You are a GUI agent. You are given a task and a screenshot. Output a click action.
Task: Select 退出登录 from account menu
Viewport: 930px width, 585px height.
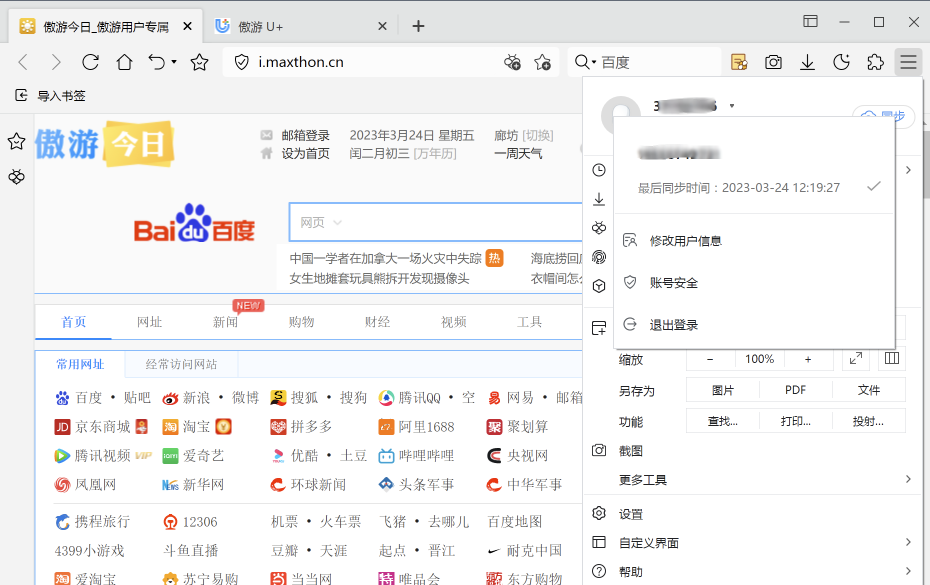673,325
